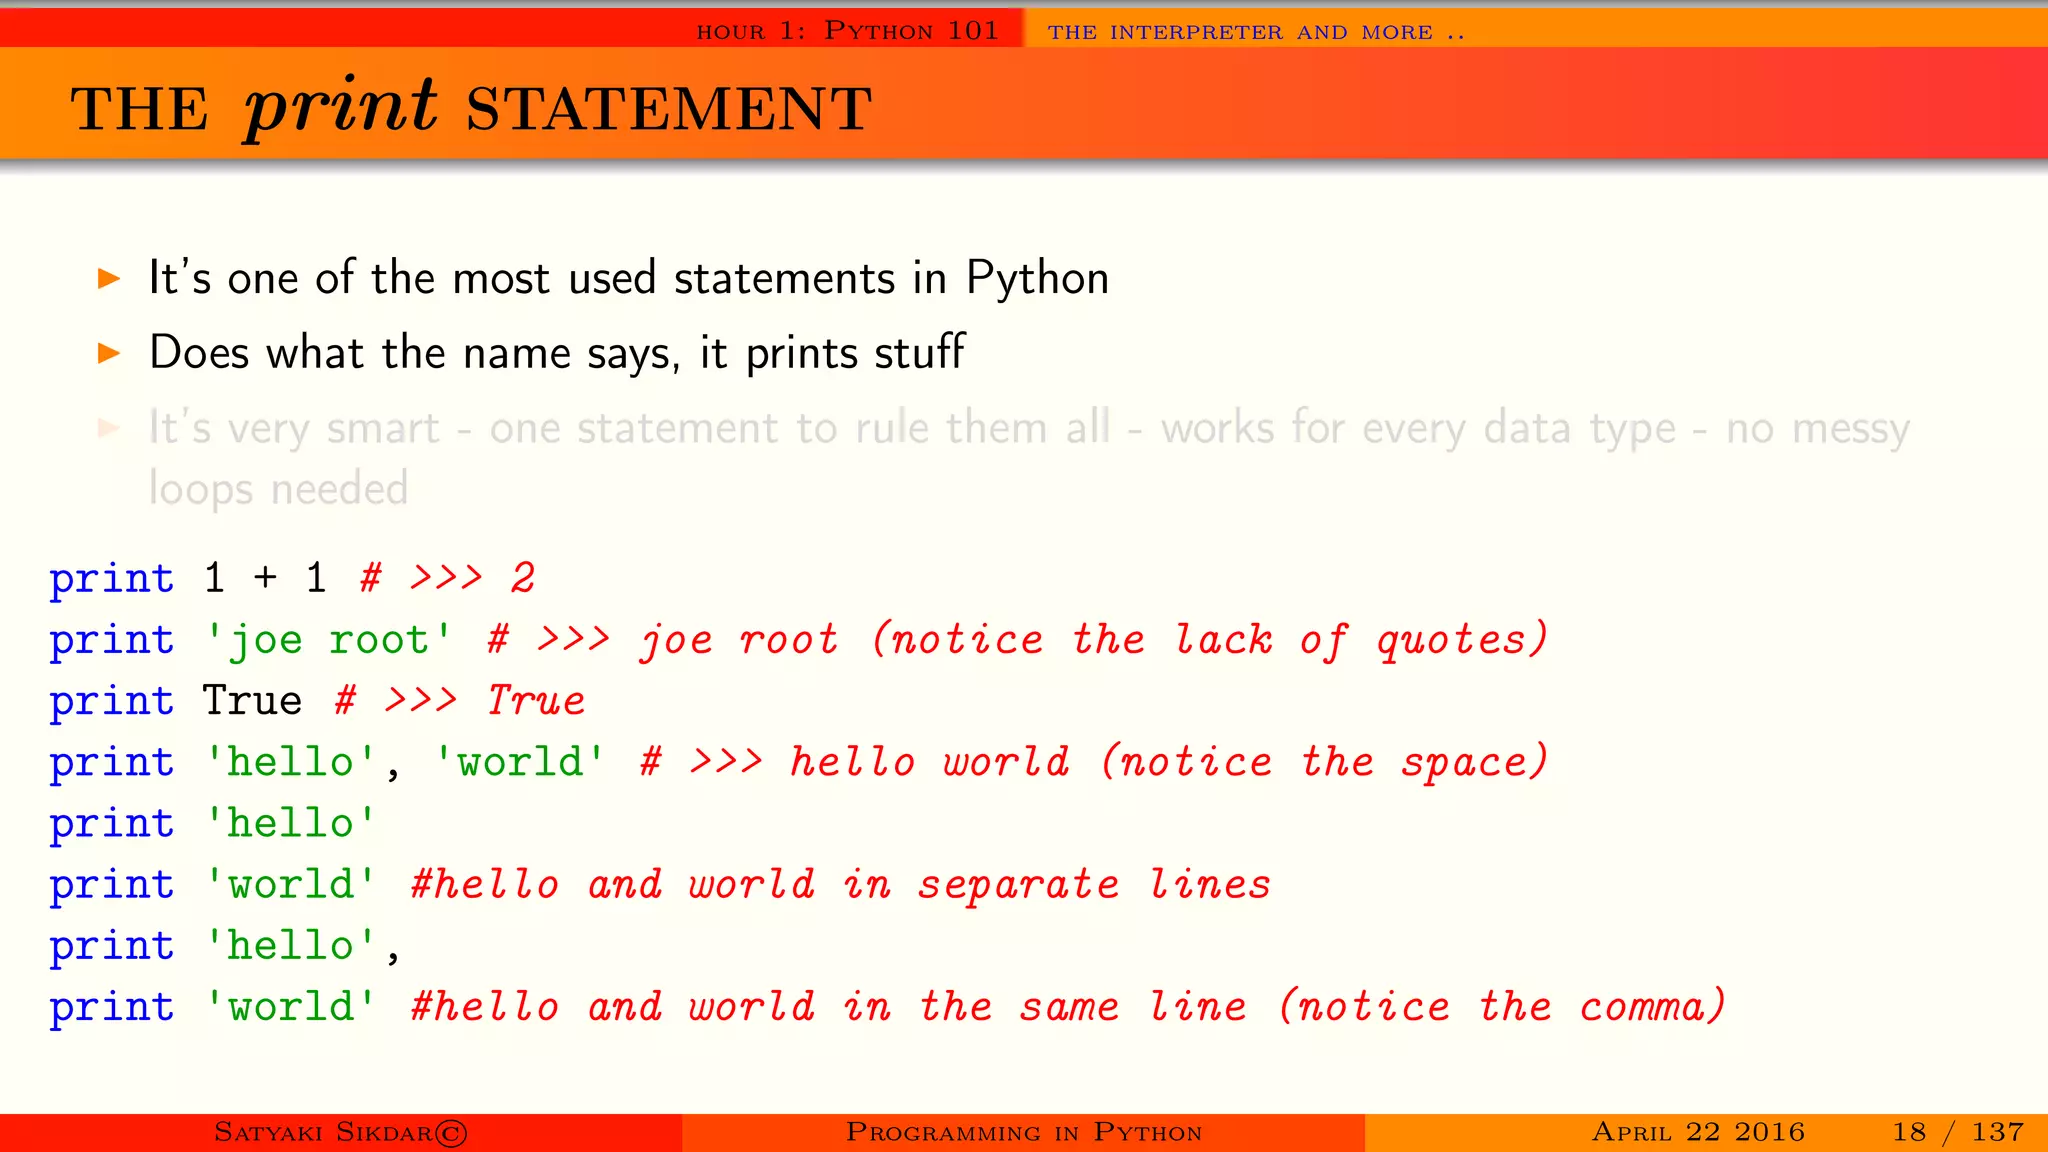This screenshot has height=1152, width=2048.
Task: Click the bullet arrow beside 'Does what the name says'
Action: (x=109, y=353)
